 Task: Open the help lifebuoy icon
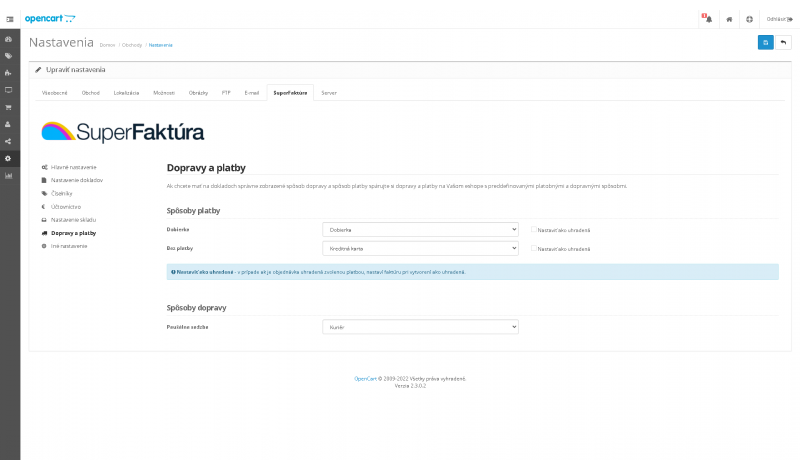click(x=749, y=18)
